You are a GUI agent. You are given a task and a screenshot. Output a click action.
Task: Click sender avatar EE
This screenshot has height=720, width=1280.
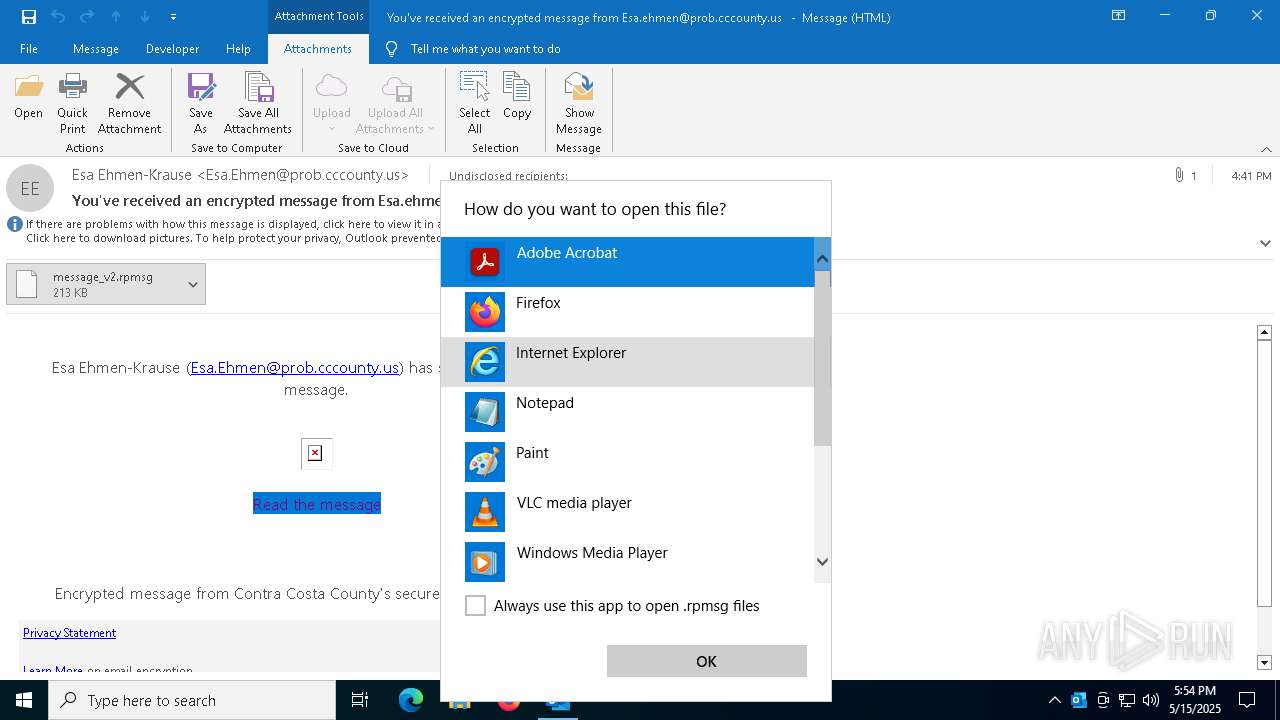30,188
